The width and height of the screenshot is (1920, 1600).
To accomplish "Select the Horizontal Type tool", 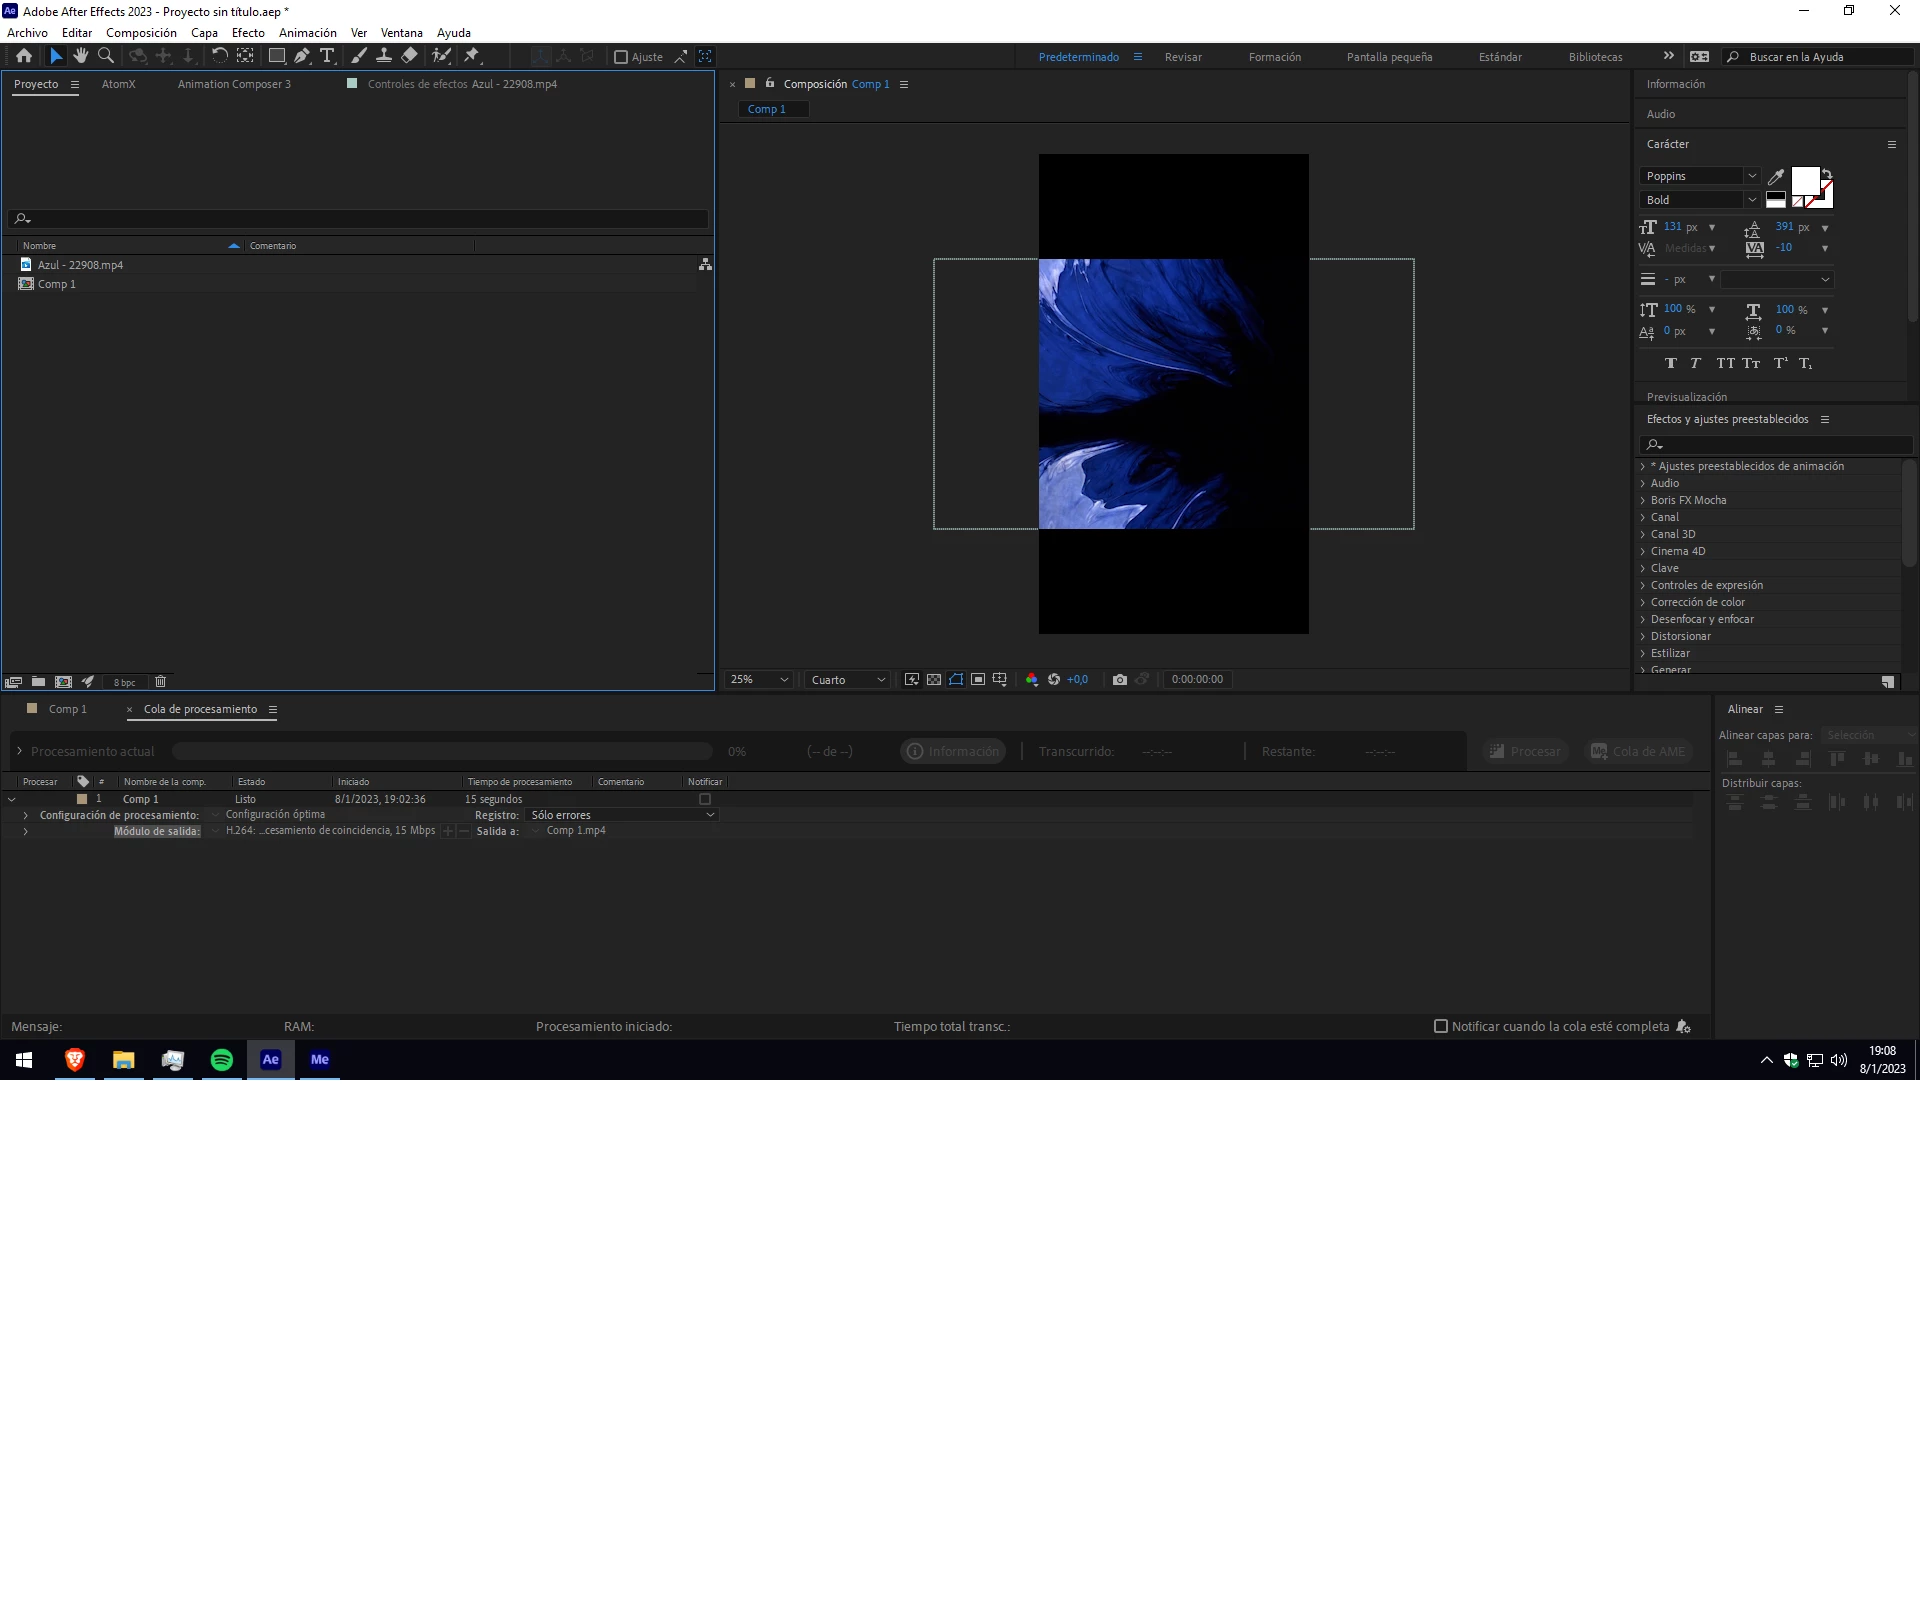I will pos(327,56).
